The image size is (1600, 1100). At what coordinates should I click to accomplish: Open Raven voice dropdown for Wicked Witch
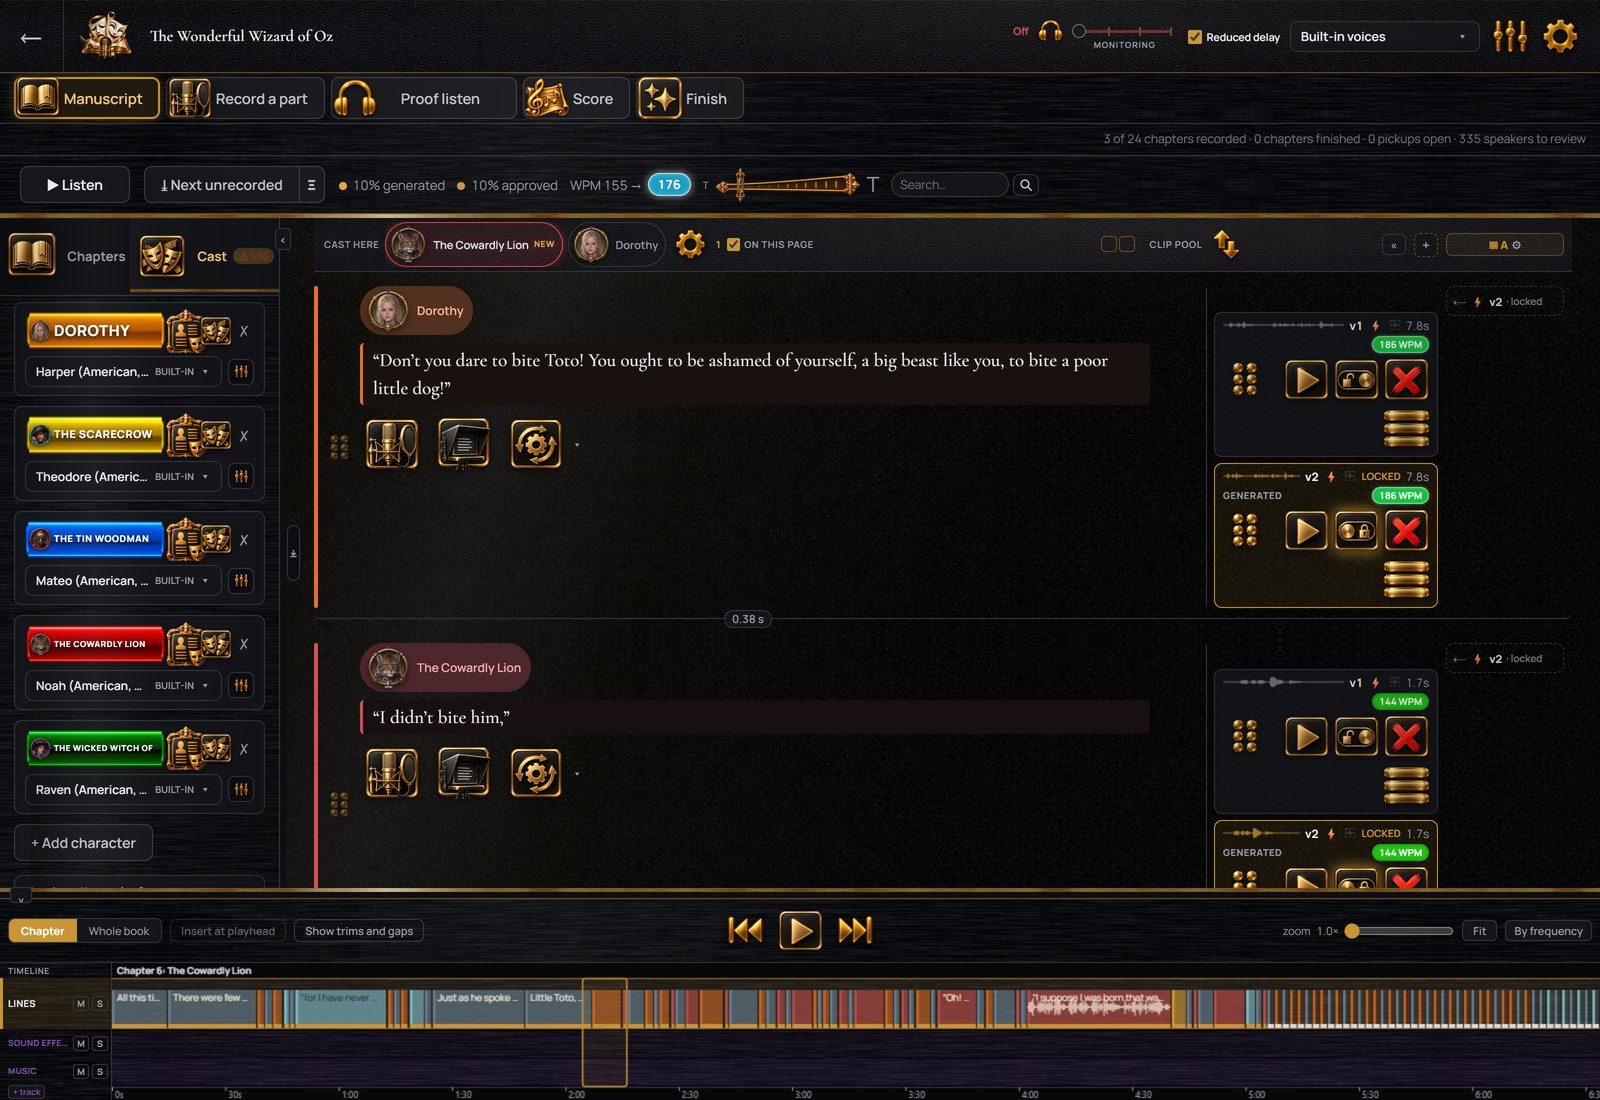121,789
